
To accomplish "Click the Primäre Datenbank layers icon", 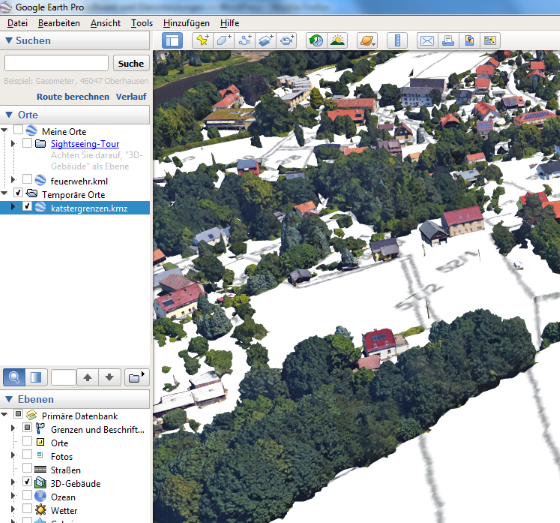I will [31, 415].
